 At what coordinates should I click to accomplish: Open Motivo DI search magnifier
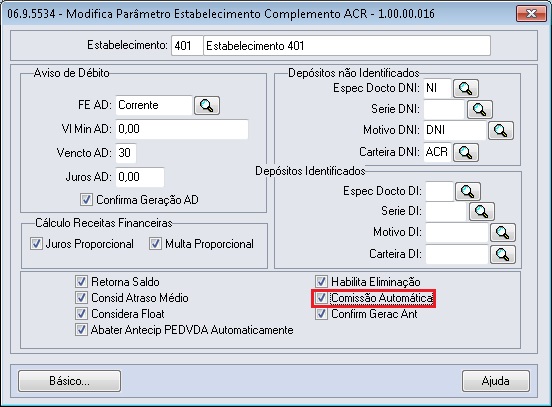coord(503,232)
